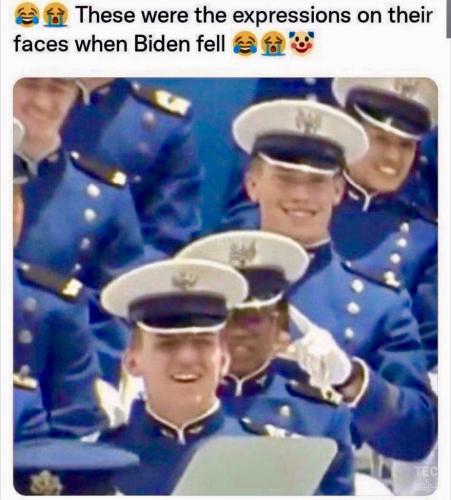Click the laughing emoji after "fell"
This screenshot has height=500, width=451.
coord(245,43)
